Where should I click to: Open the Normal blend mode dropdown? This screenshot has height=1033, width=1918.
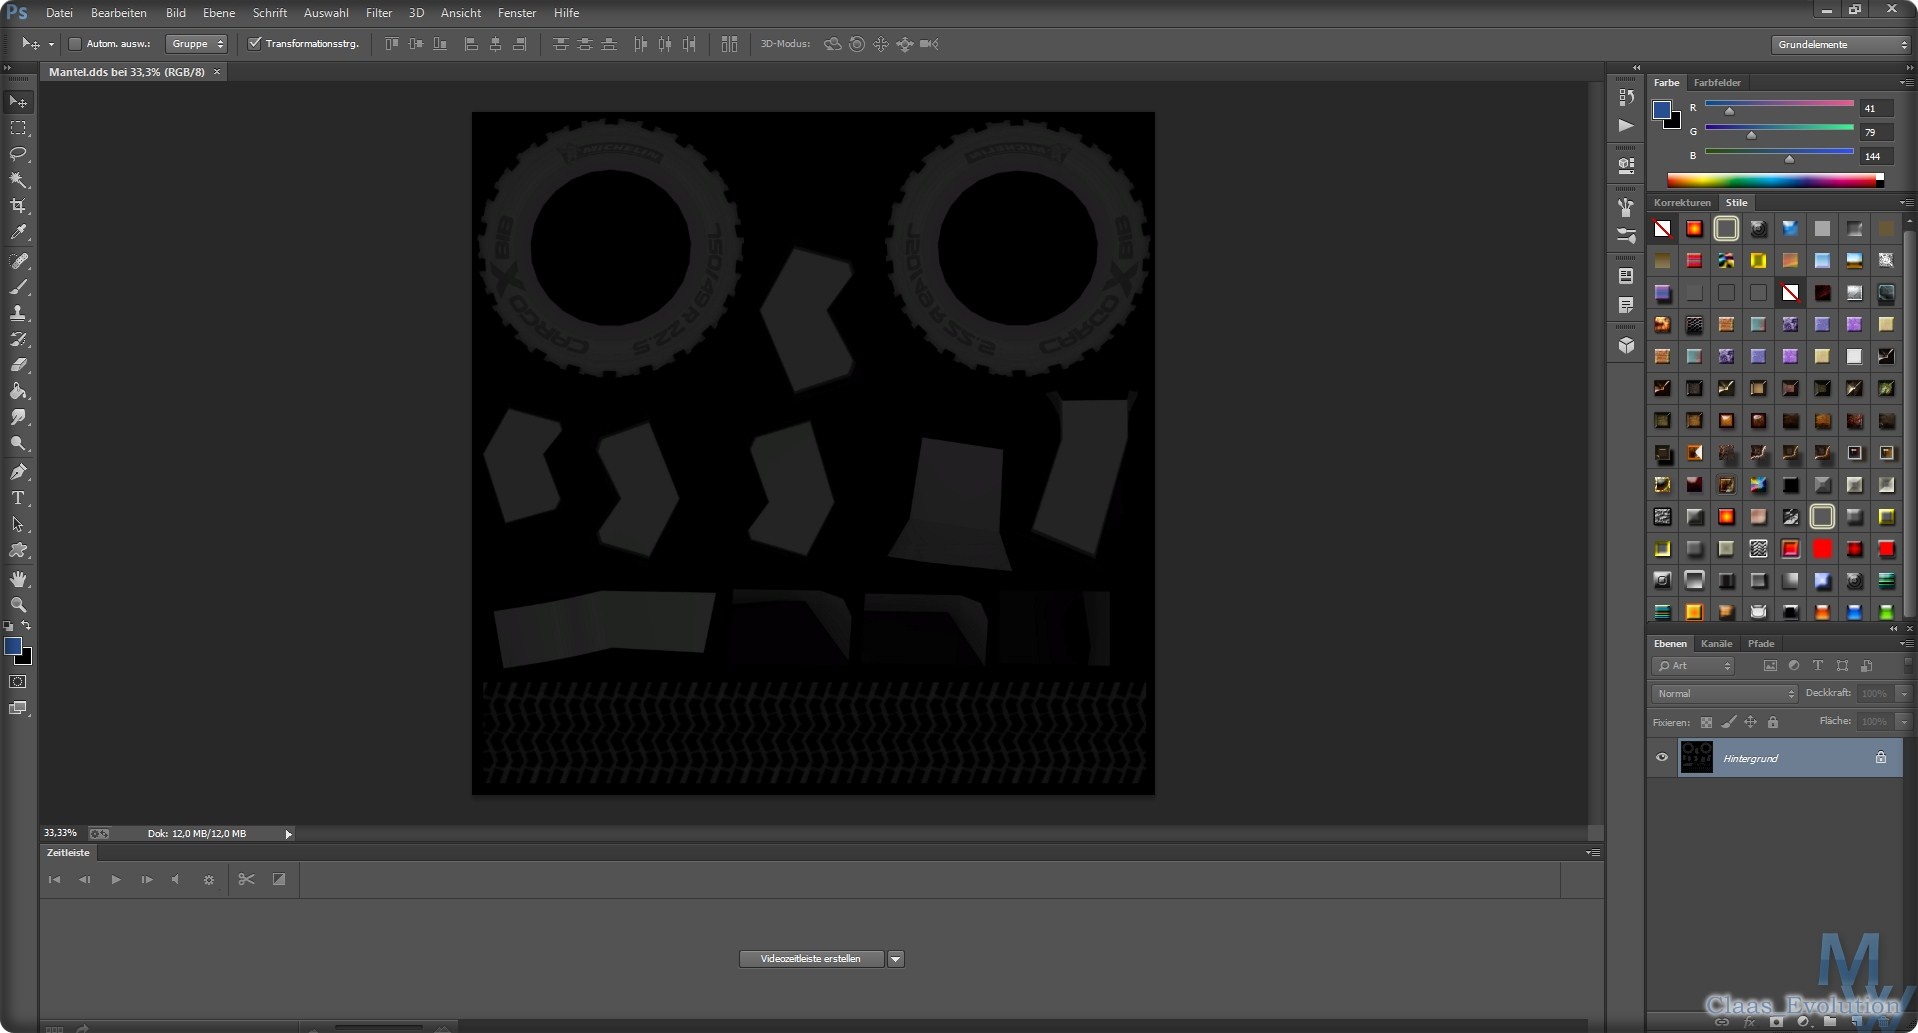(x=1724, y=694)
